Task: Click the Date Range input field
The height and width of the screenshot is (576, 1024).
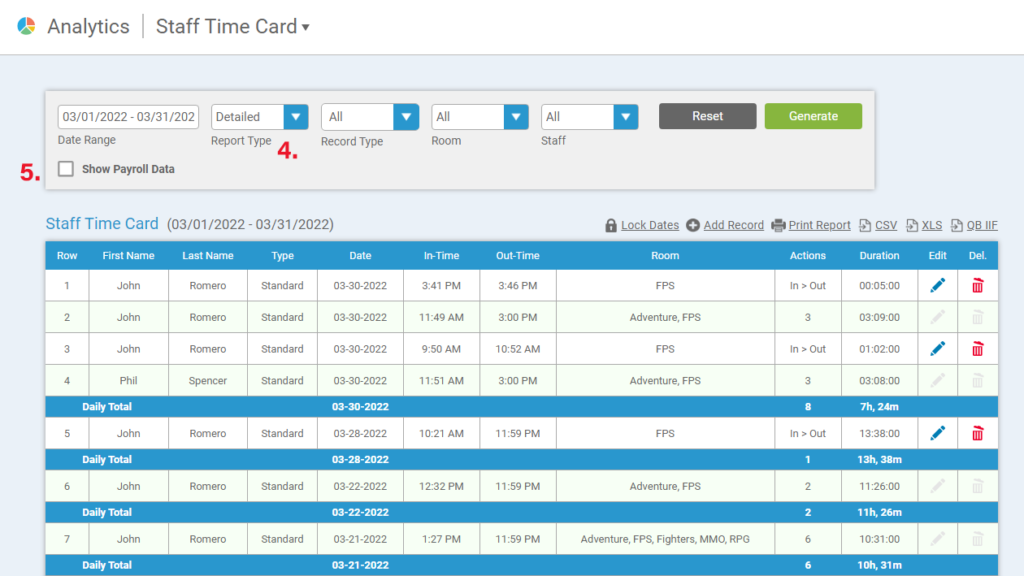Action: coord(128,116)
